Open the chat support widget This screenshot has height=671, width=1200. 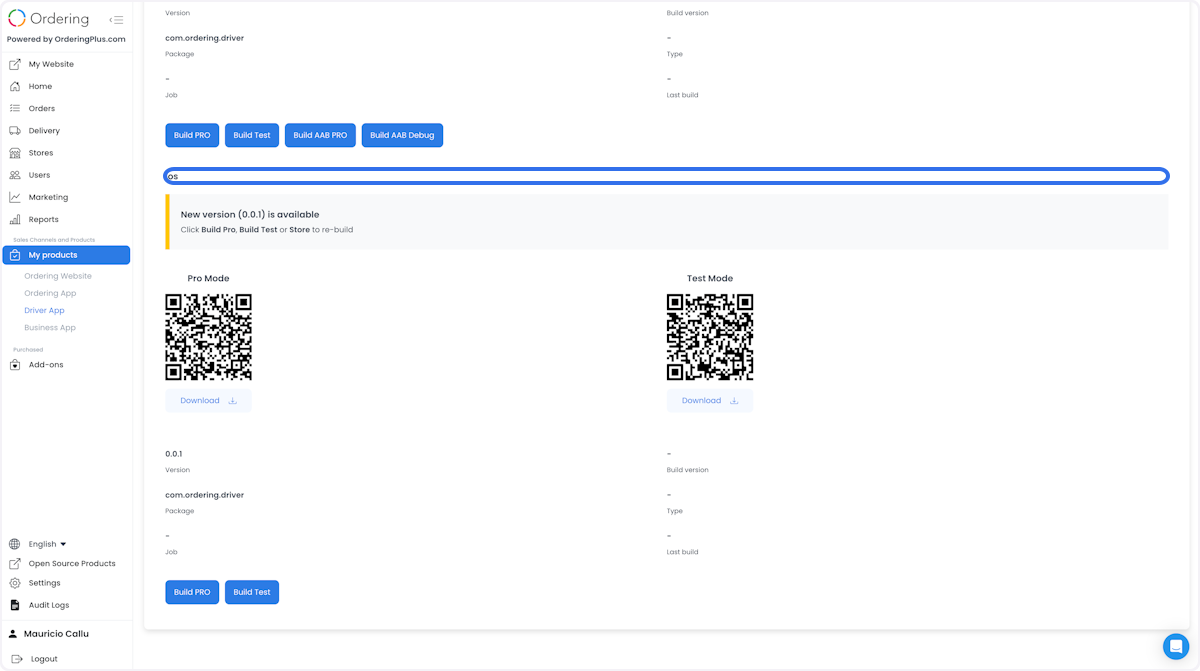(x=1176, y=646)
